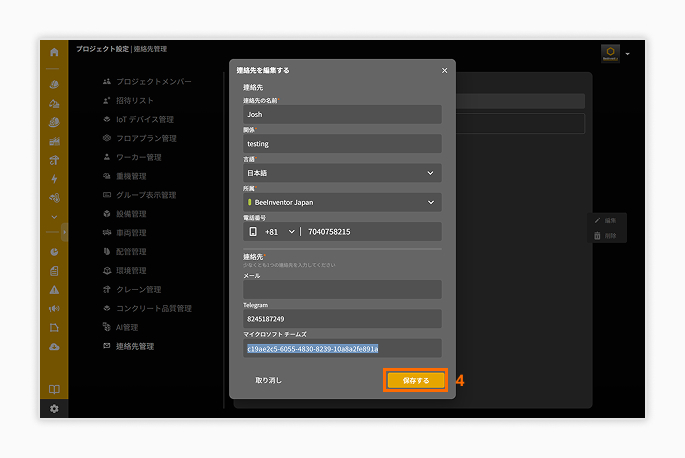Open コンクリート品質管理 menu item
This screenshot has width=685, height=458.
click(147, 308)
